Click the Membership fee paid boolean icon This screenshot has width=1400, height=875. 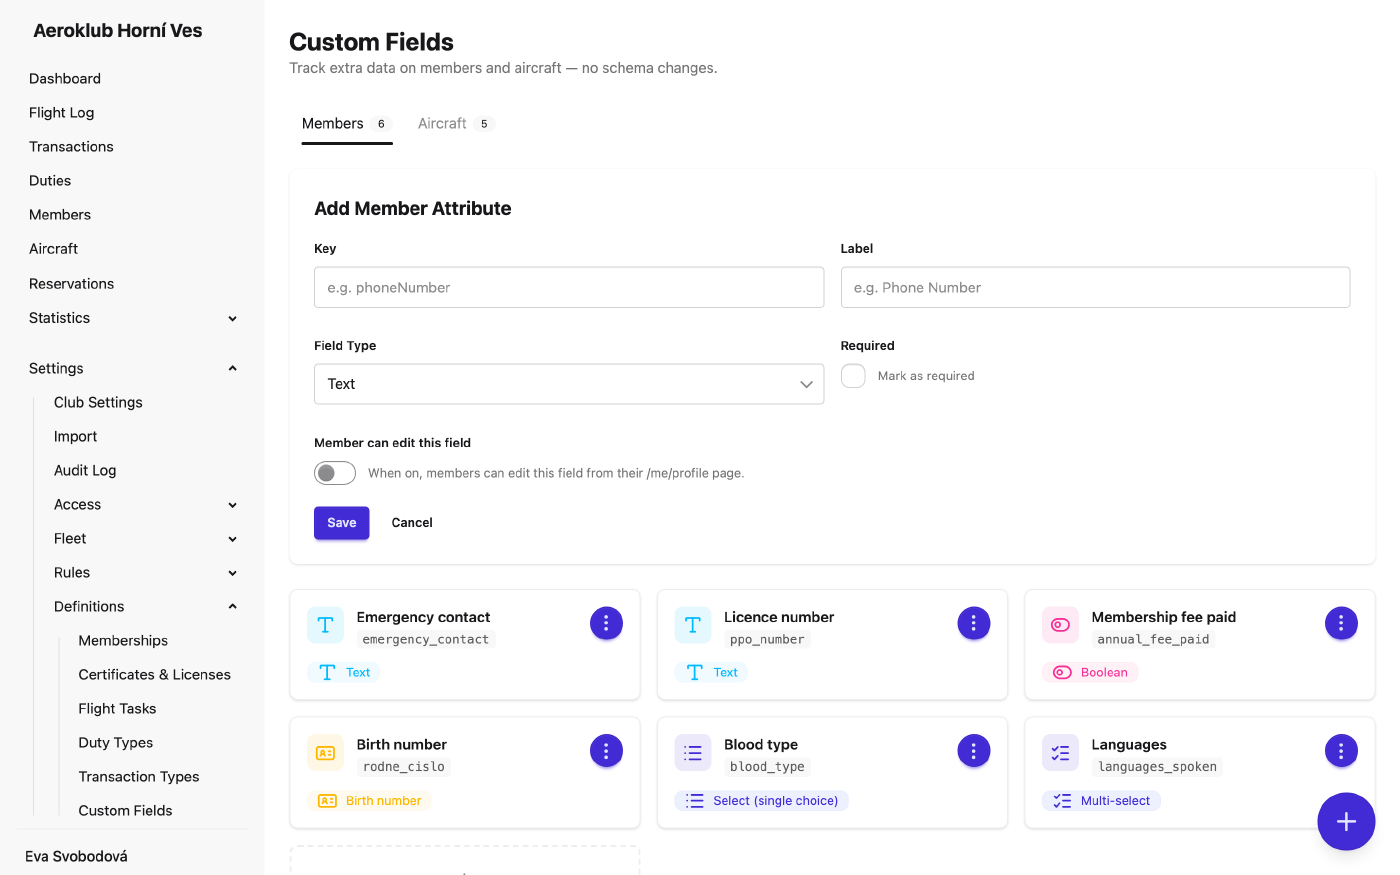click(1060, 625)
